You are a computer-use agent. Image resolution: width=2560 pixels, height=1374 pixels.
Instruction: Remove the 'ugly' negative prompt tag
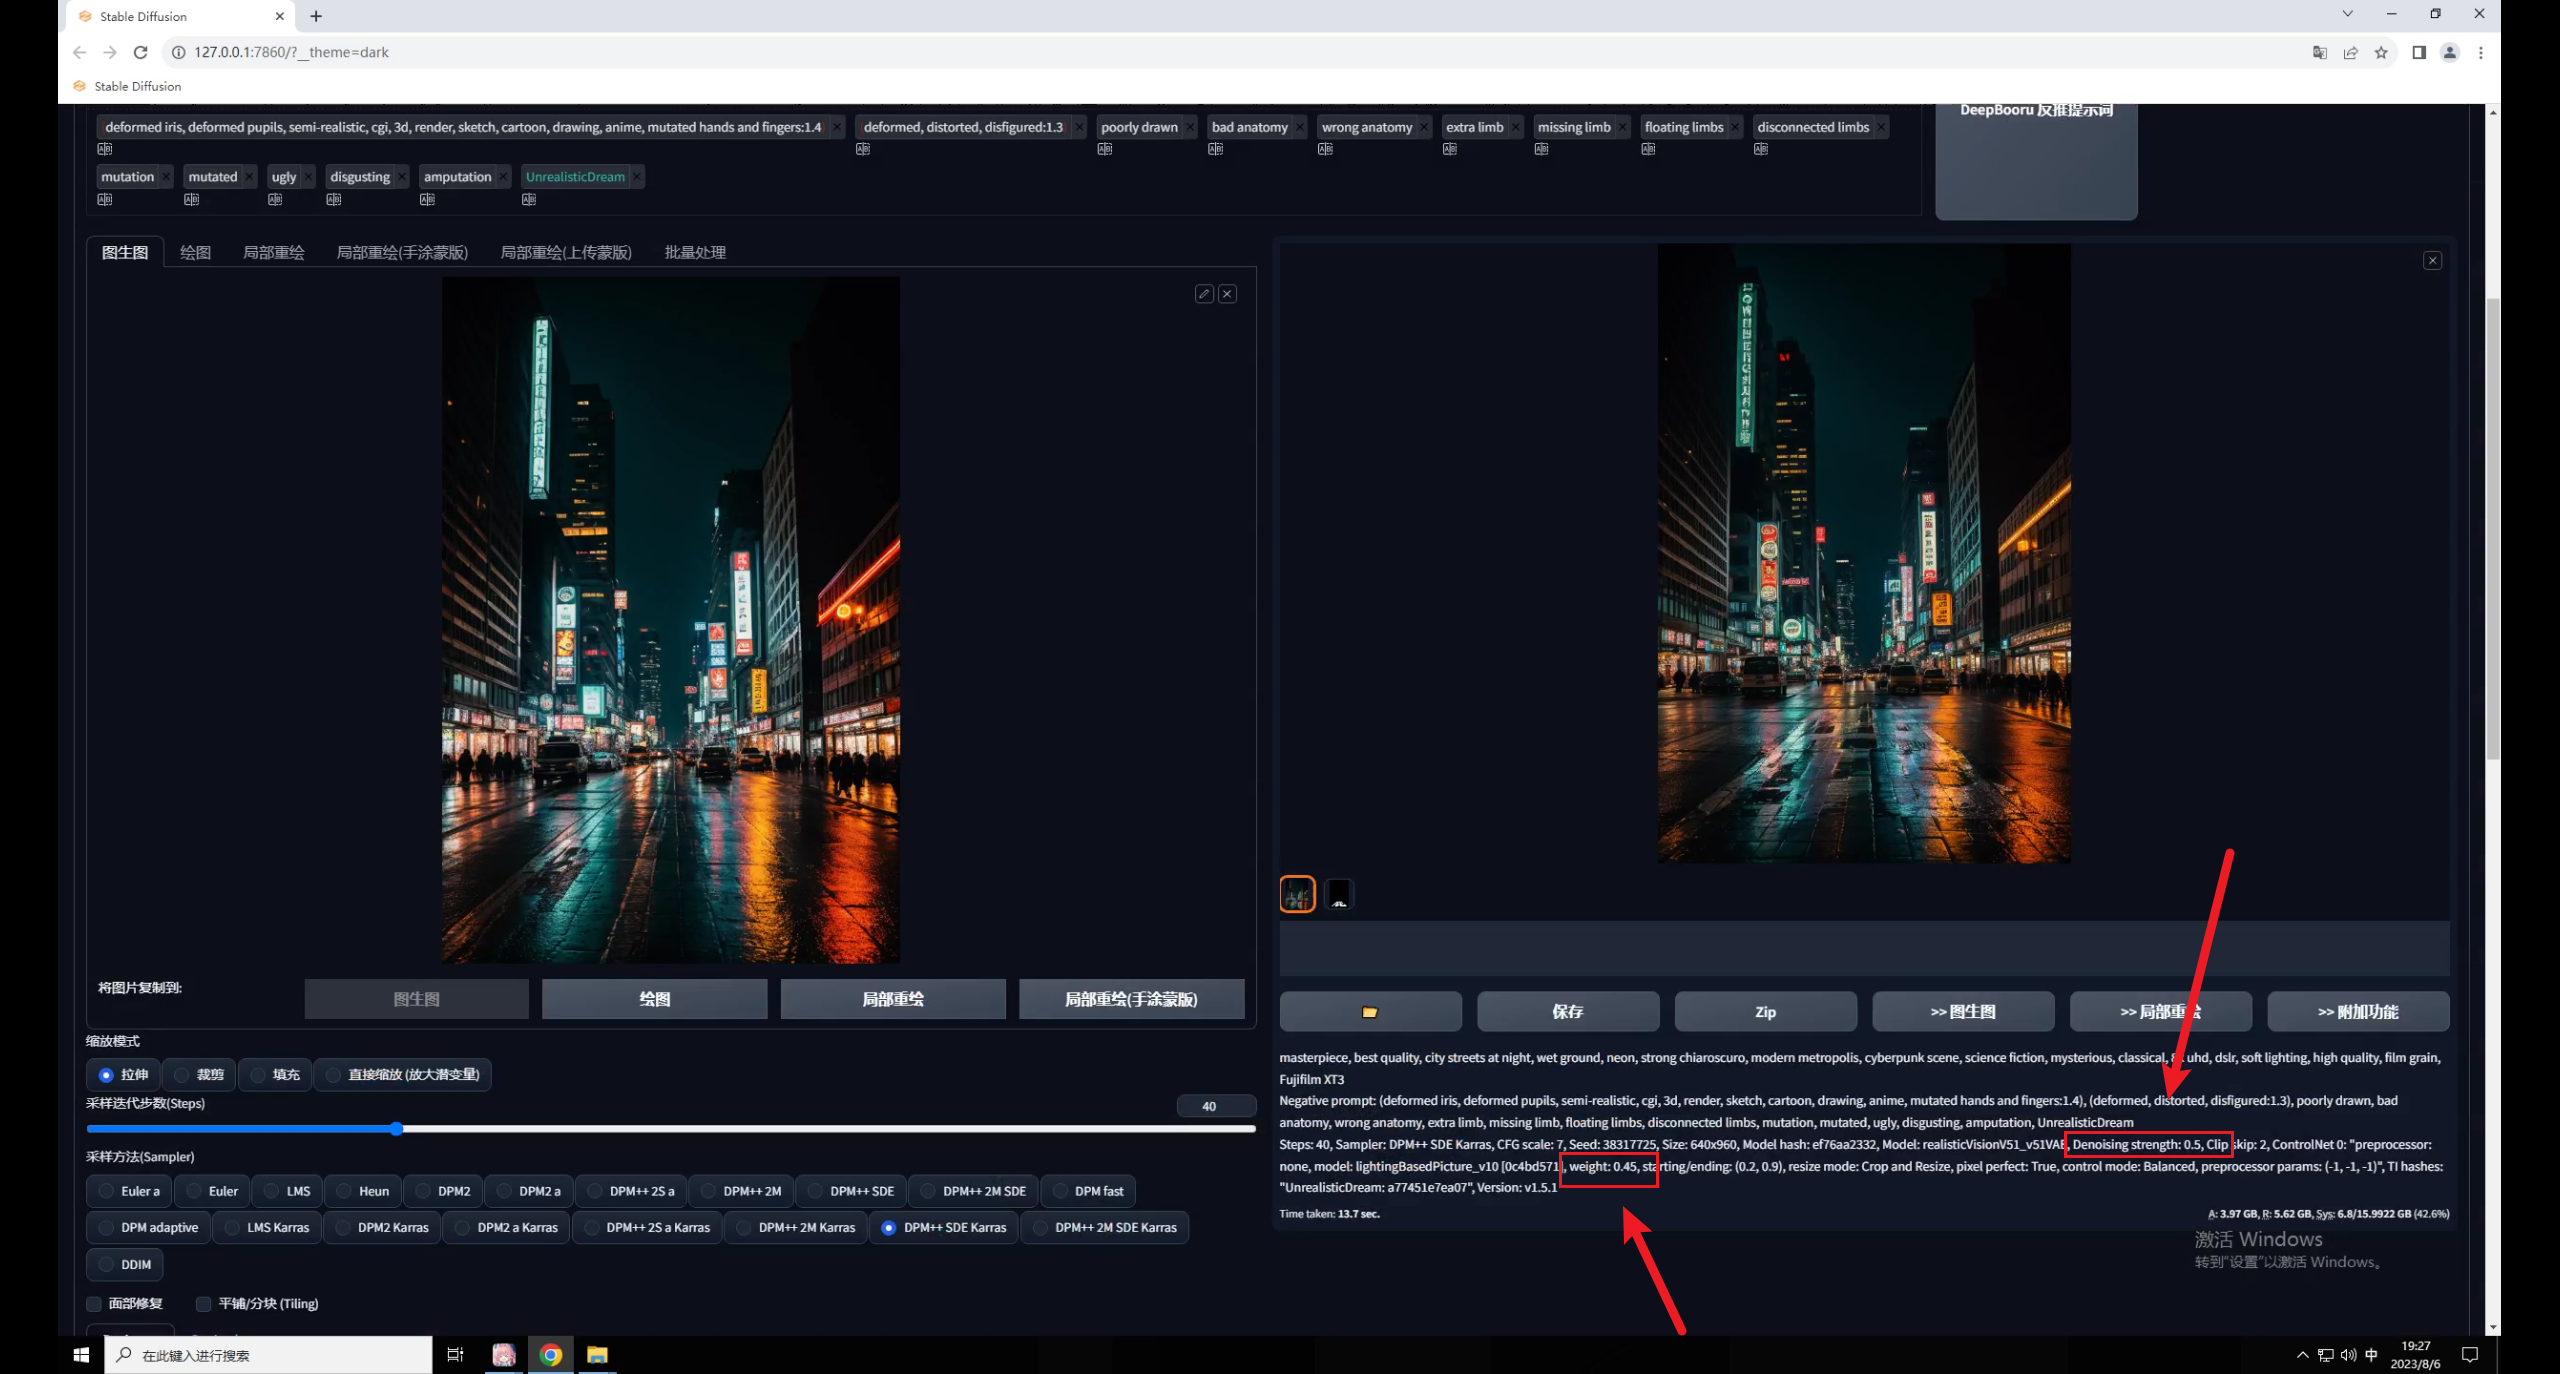pos(308,177)
